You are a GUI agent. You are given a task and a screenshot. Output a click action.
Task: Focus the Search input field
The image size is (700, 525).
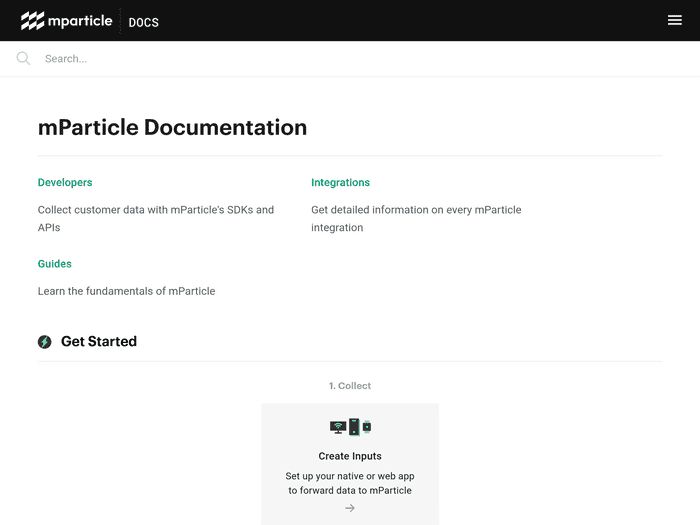tap(350, 58)
